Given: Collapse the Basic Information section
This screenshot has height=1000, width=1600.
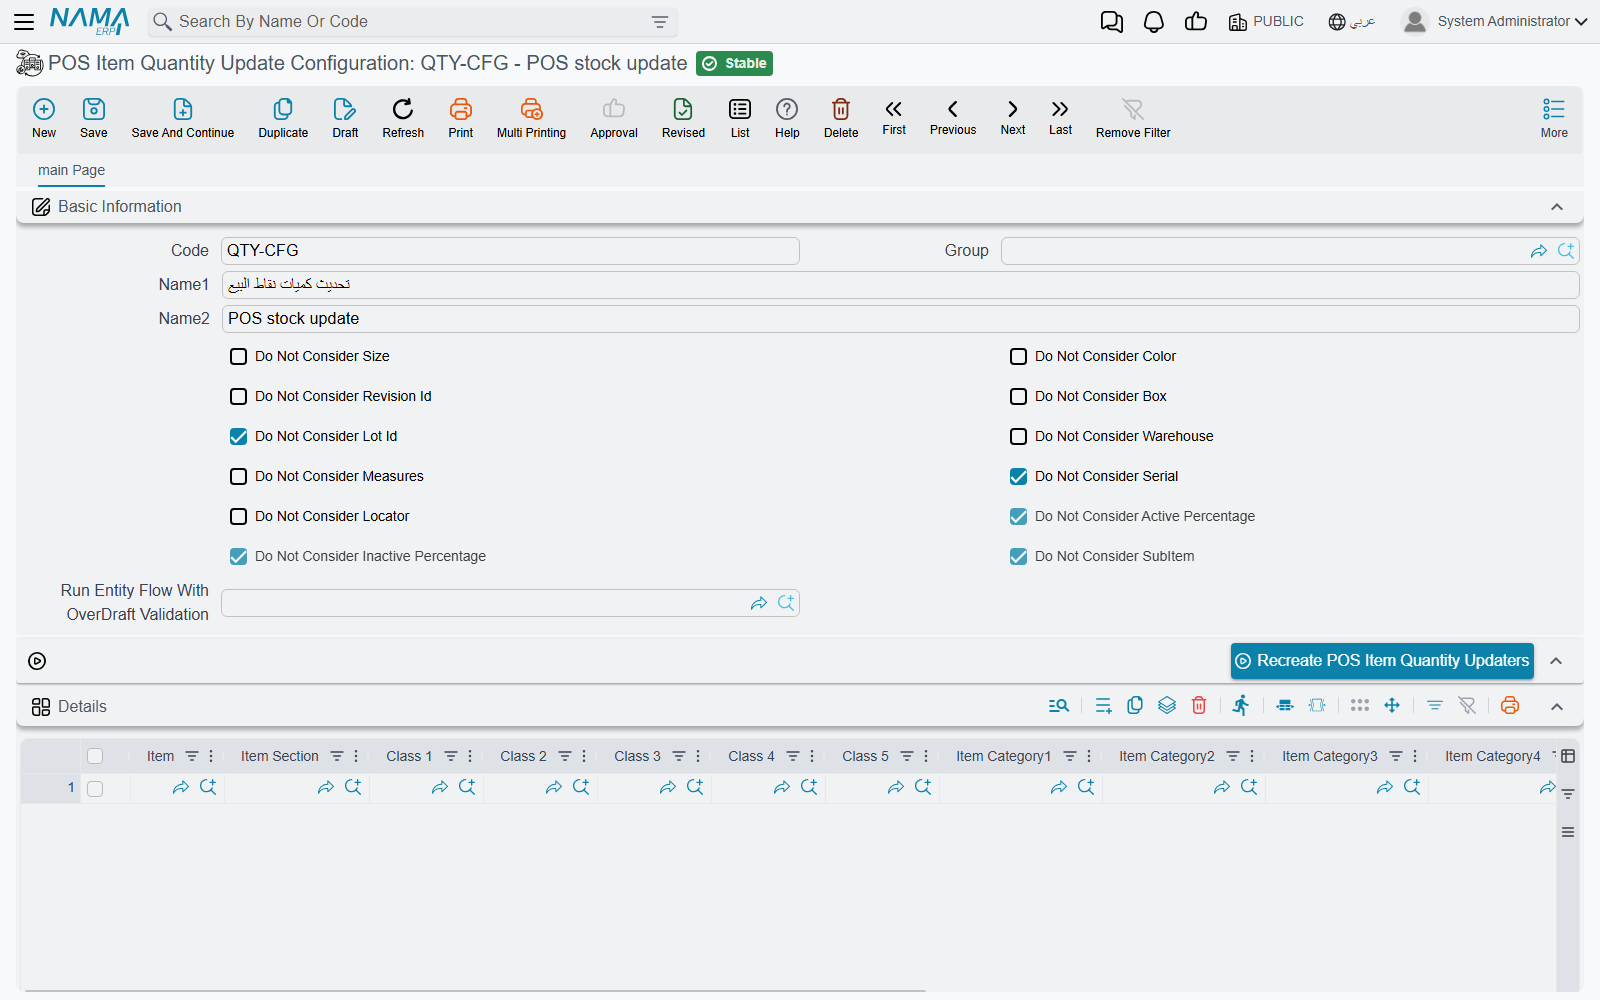Looking at the screenshot, I should (x=1557, y=207).
